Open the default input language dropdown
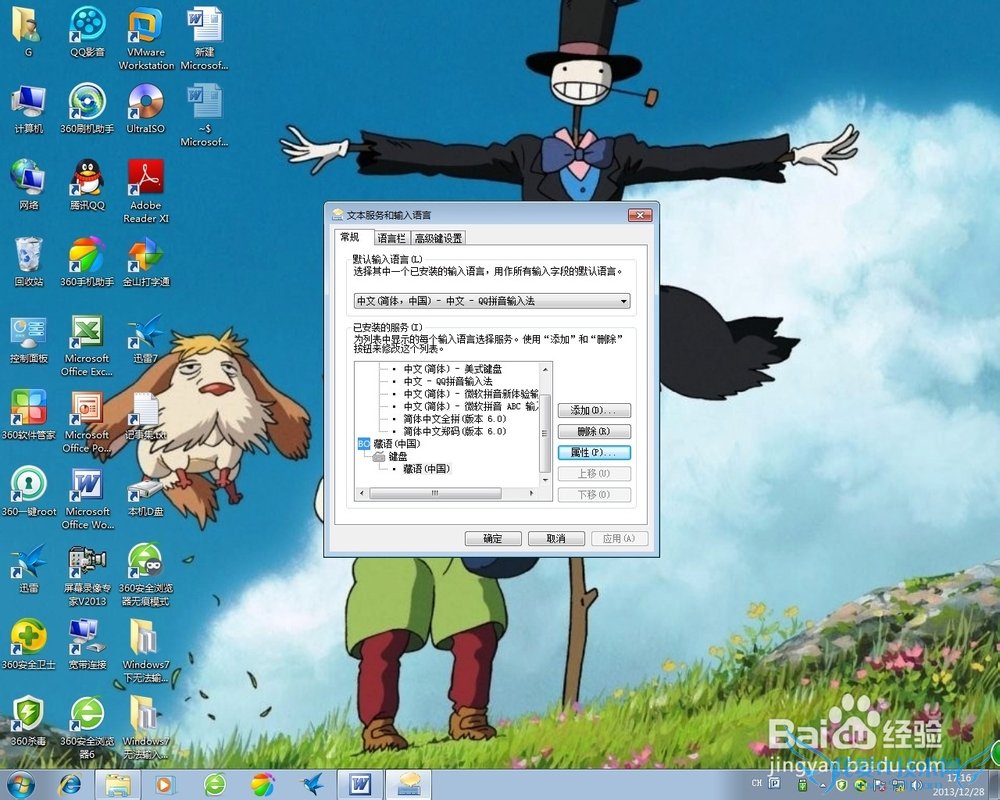The height and width of the screenshot is (800, 1000). 492,300
